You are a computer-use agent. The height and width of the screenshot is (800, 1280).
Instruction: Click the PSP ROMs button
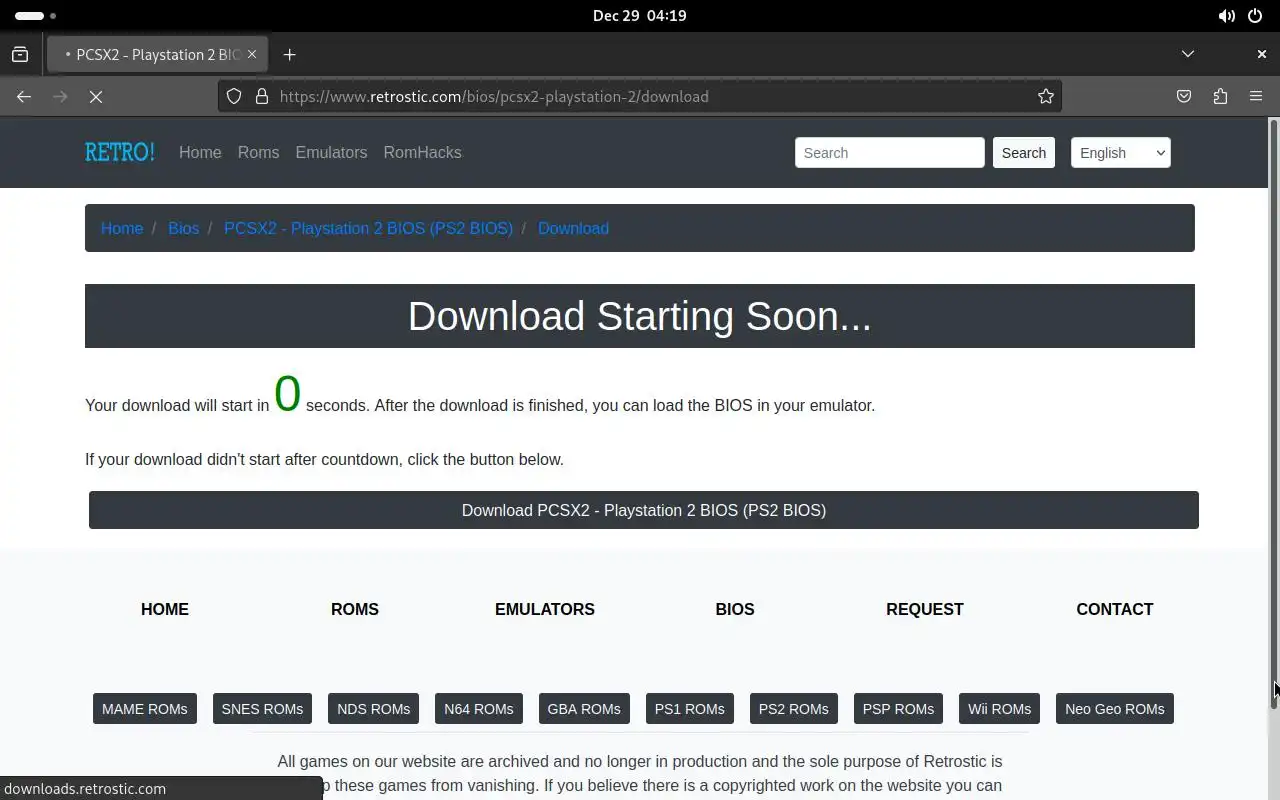(898, 709)
